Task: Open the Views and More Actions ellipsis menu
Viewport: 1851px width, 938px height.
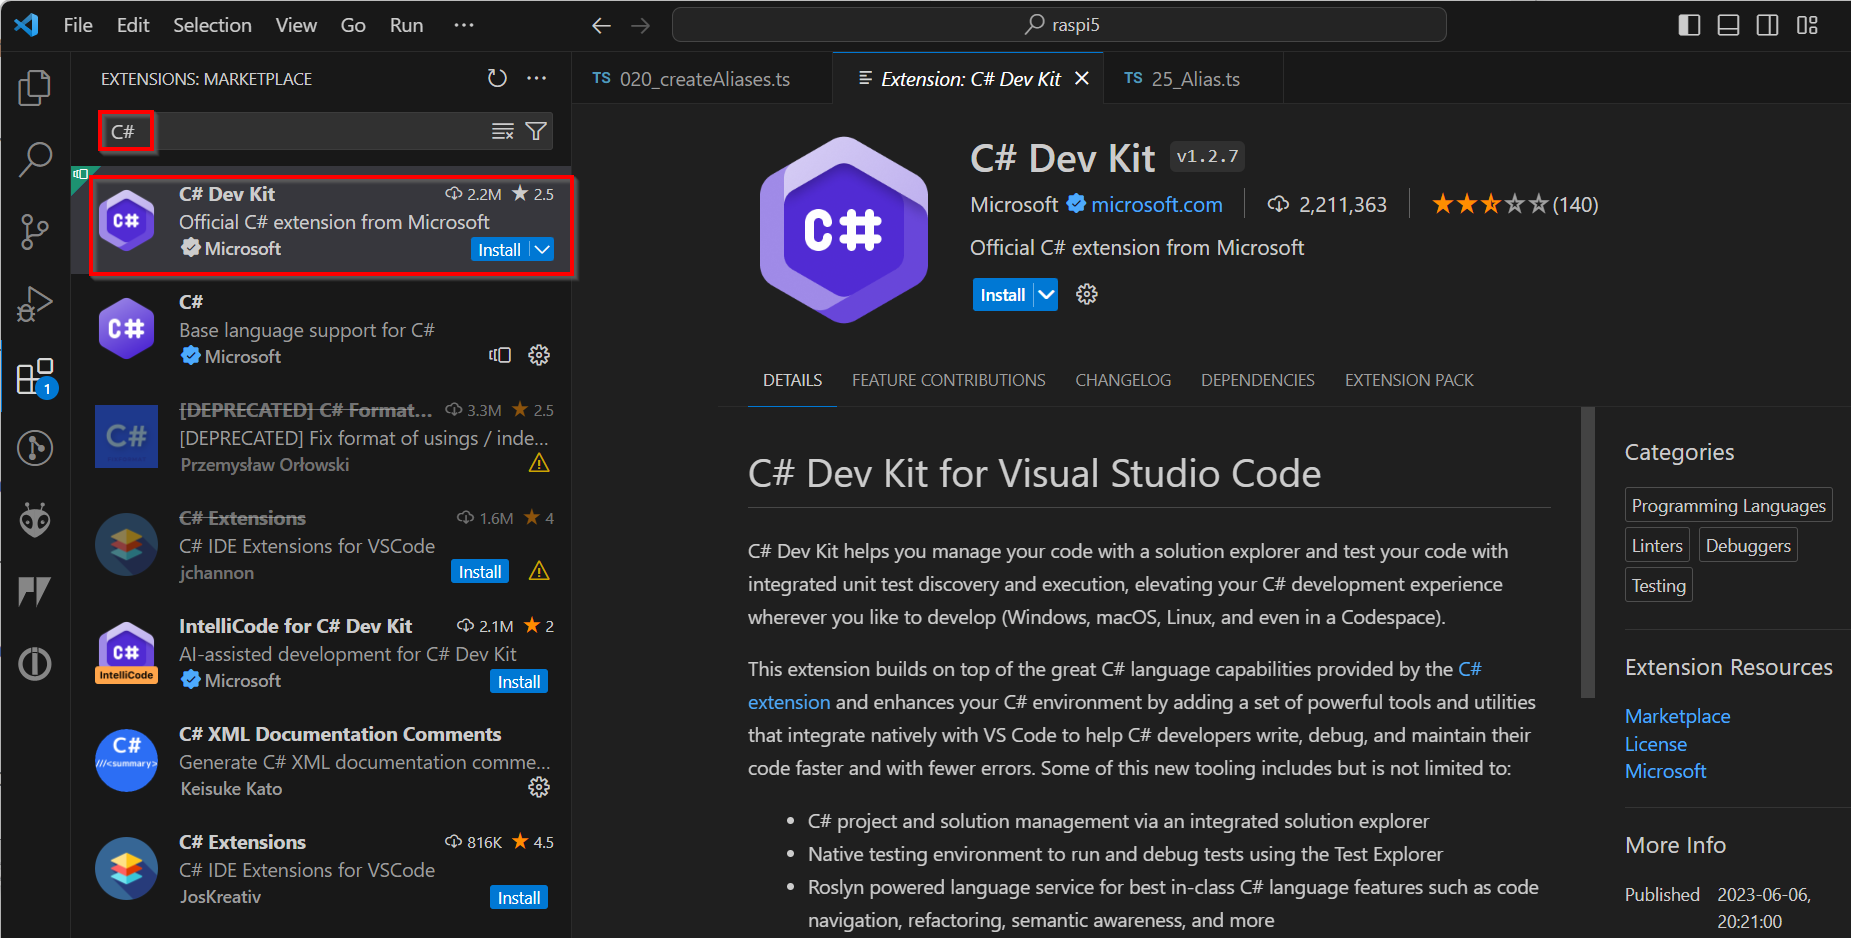Action: pos(537,78)
